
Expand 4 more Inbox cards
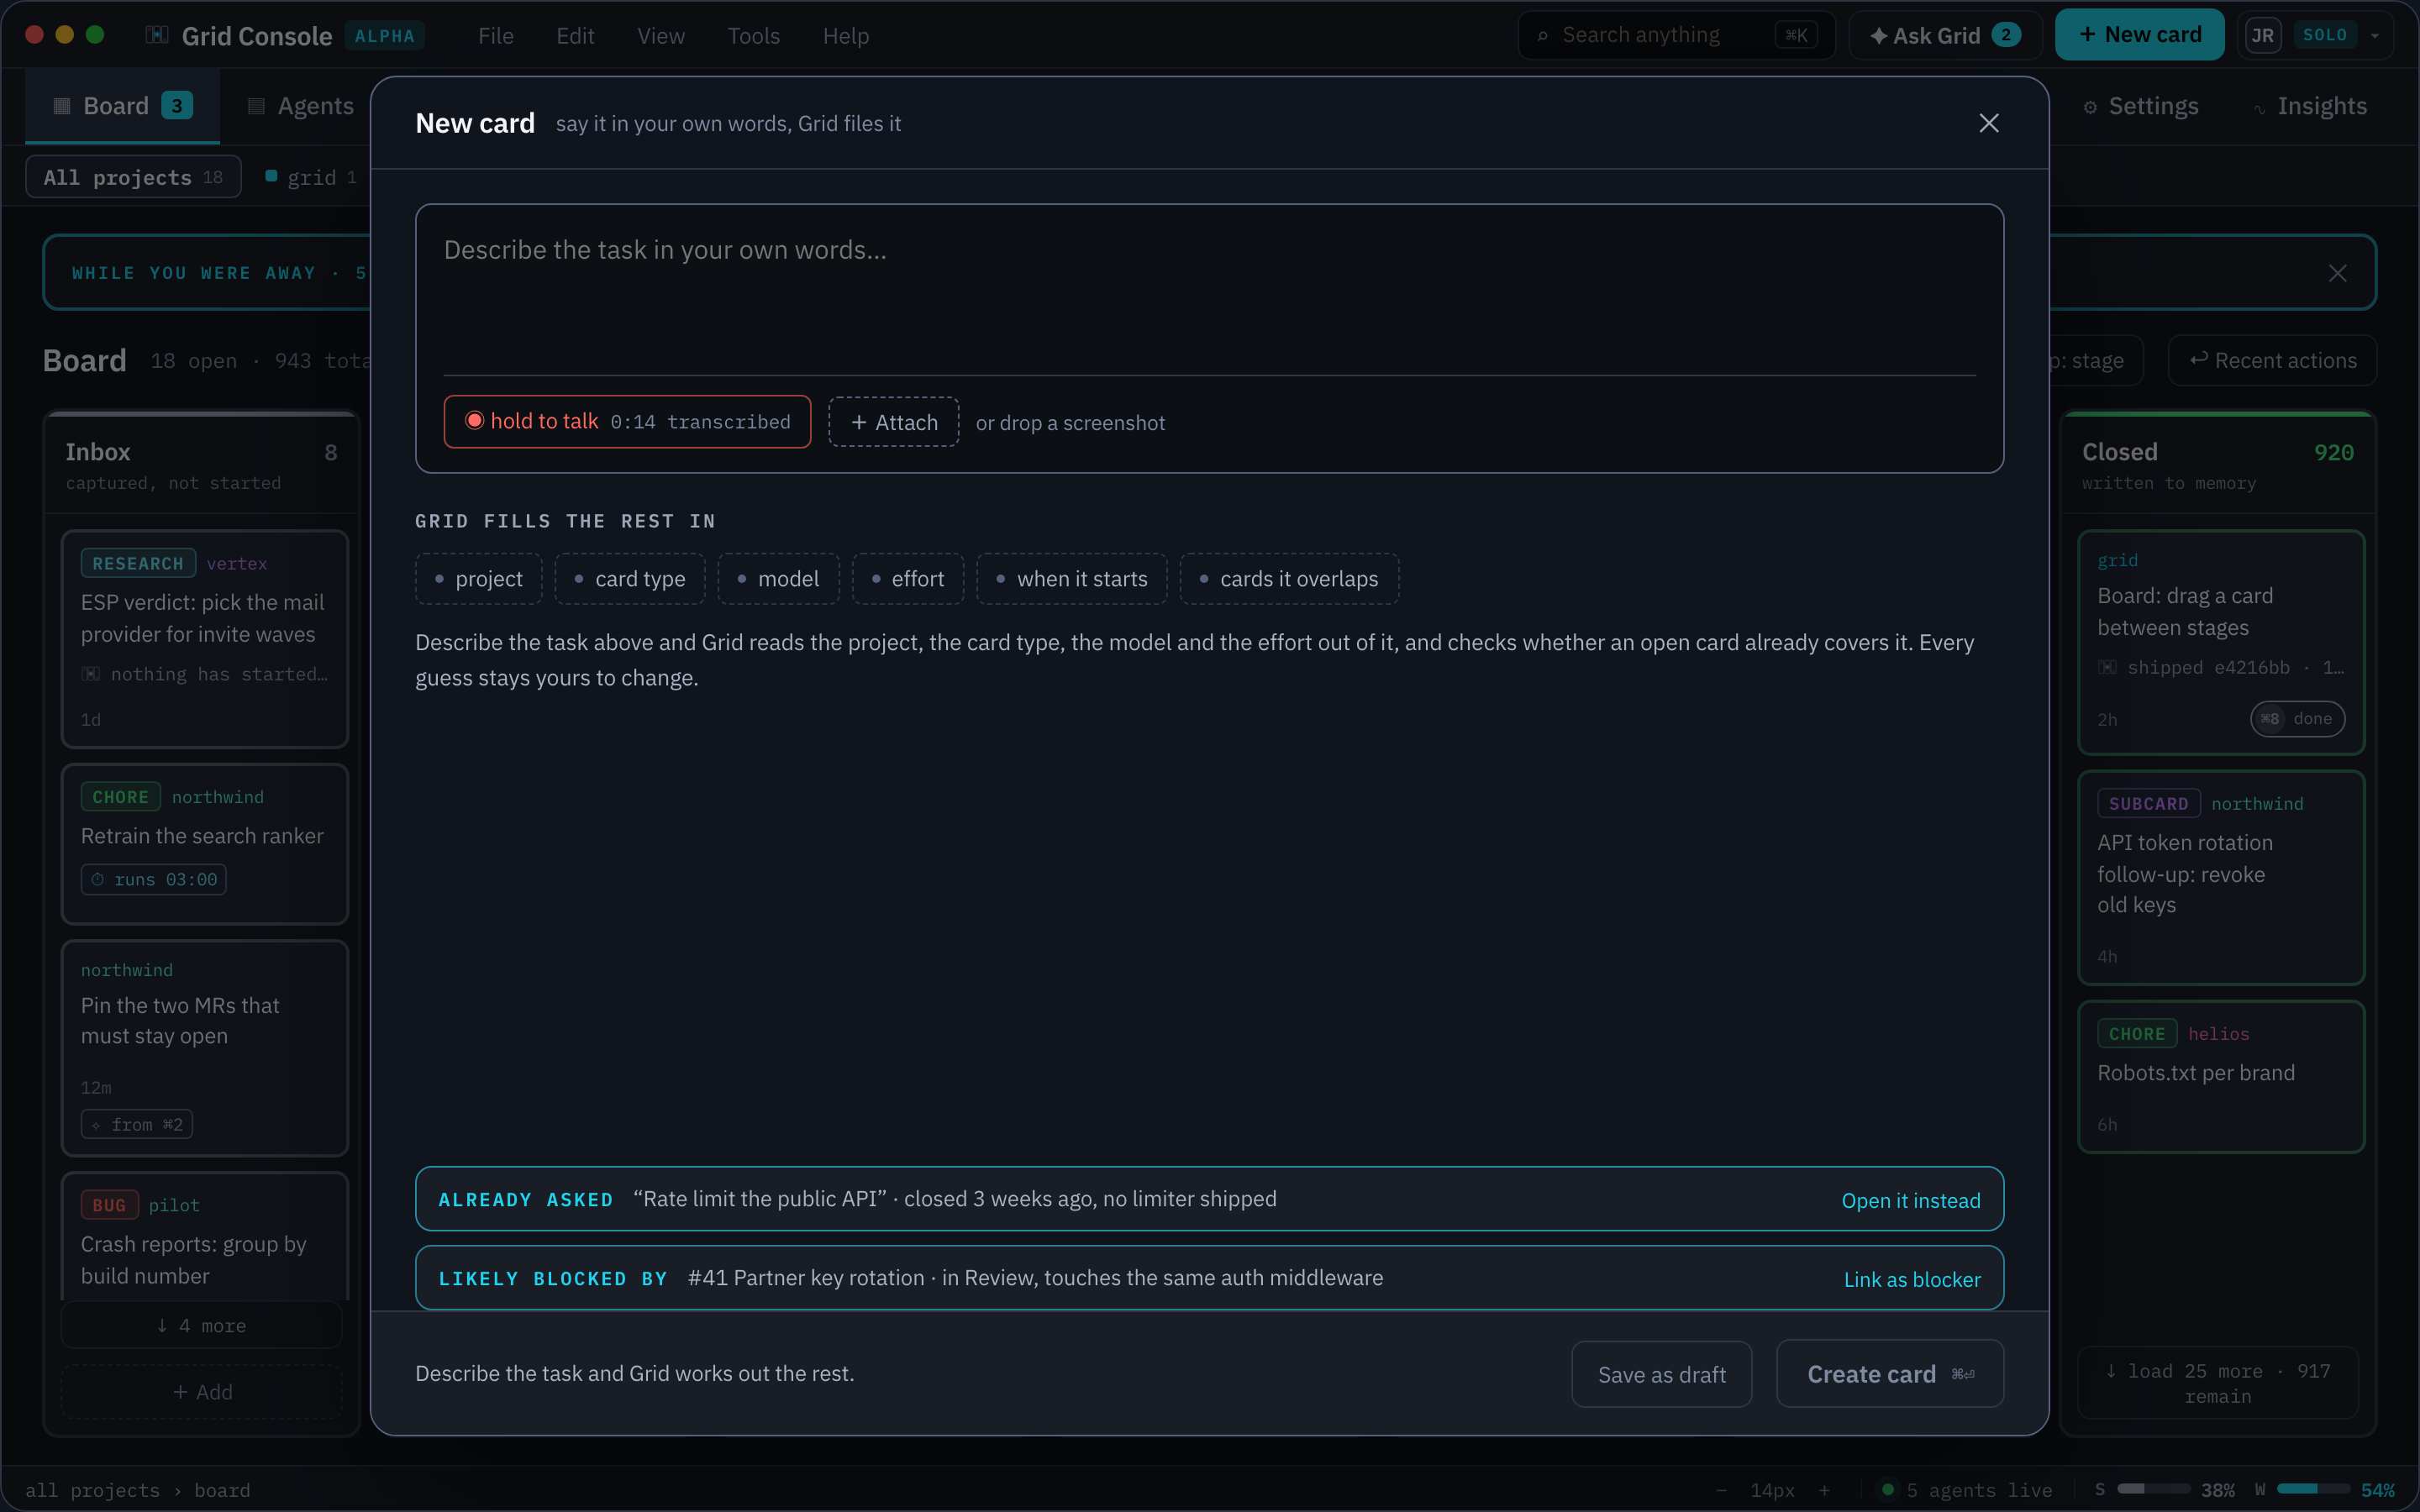point(201,1326)
